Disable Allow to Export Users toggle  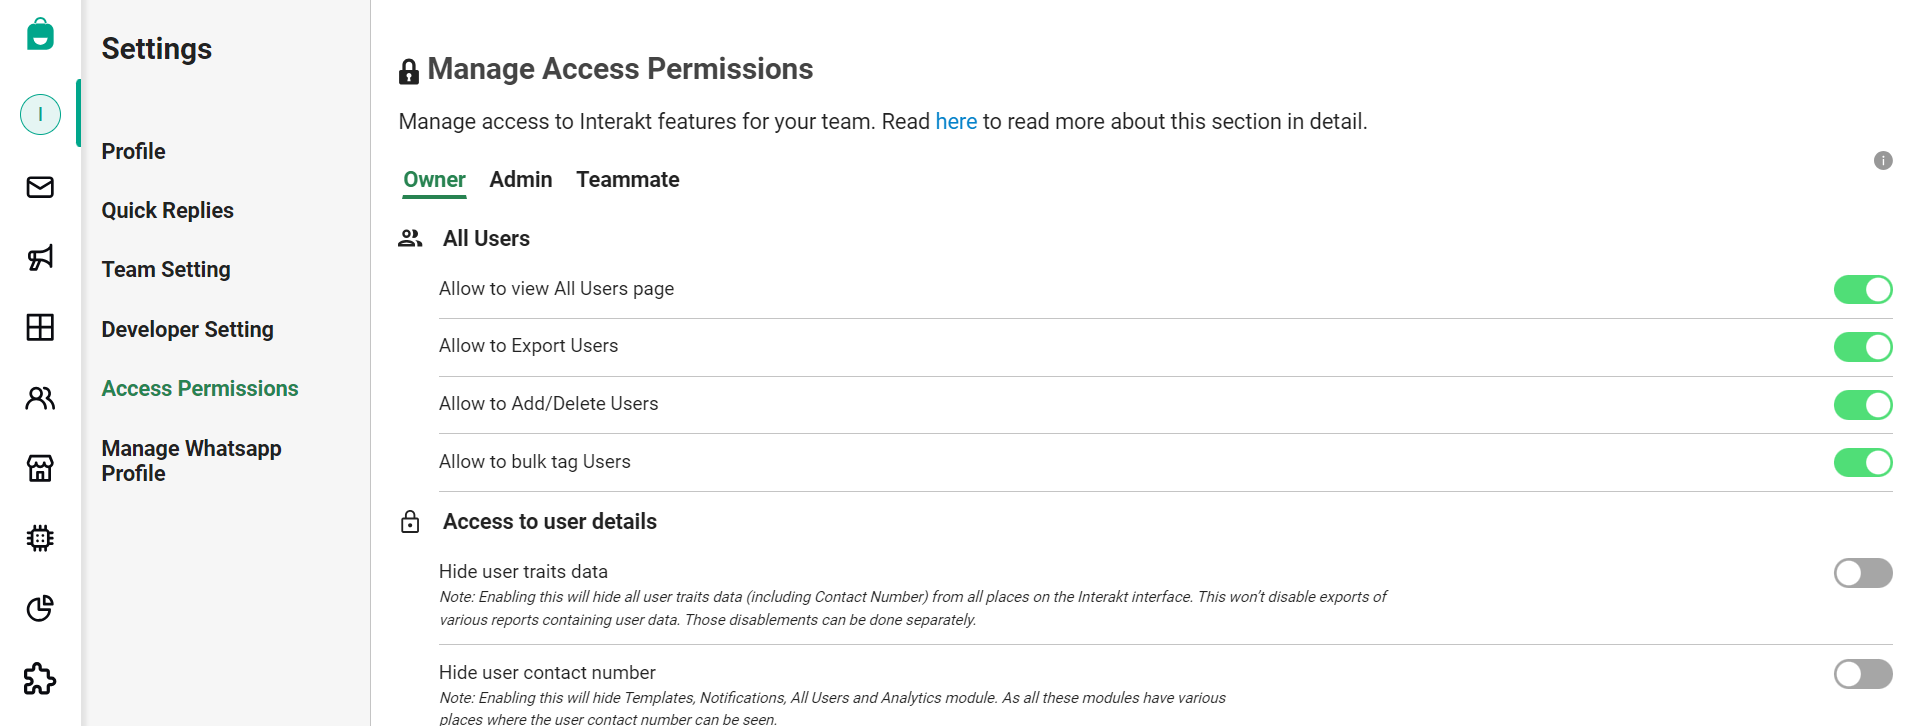(1862, 347)
